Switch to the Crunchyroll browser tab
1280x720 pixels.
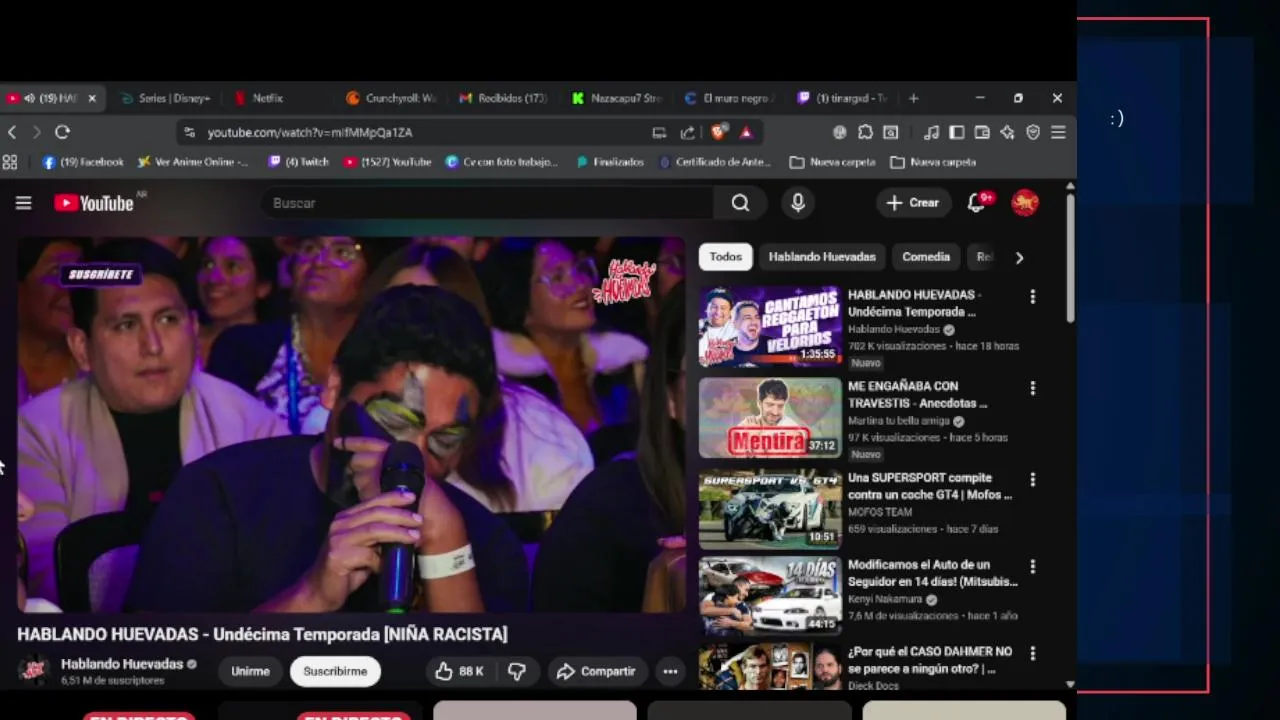(x=392, y=98)
